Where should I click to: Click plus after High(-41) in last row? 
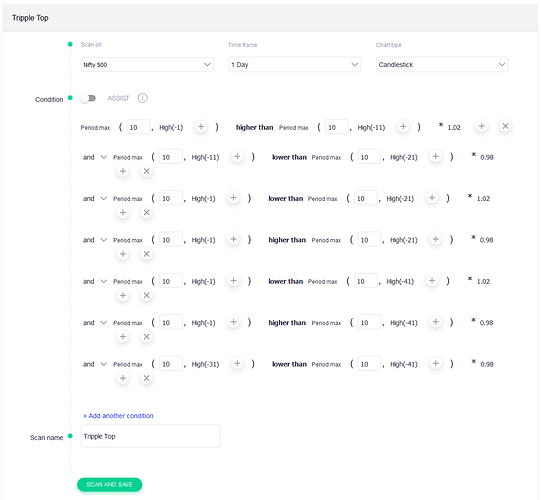436,363
